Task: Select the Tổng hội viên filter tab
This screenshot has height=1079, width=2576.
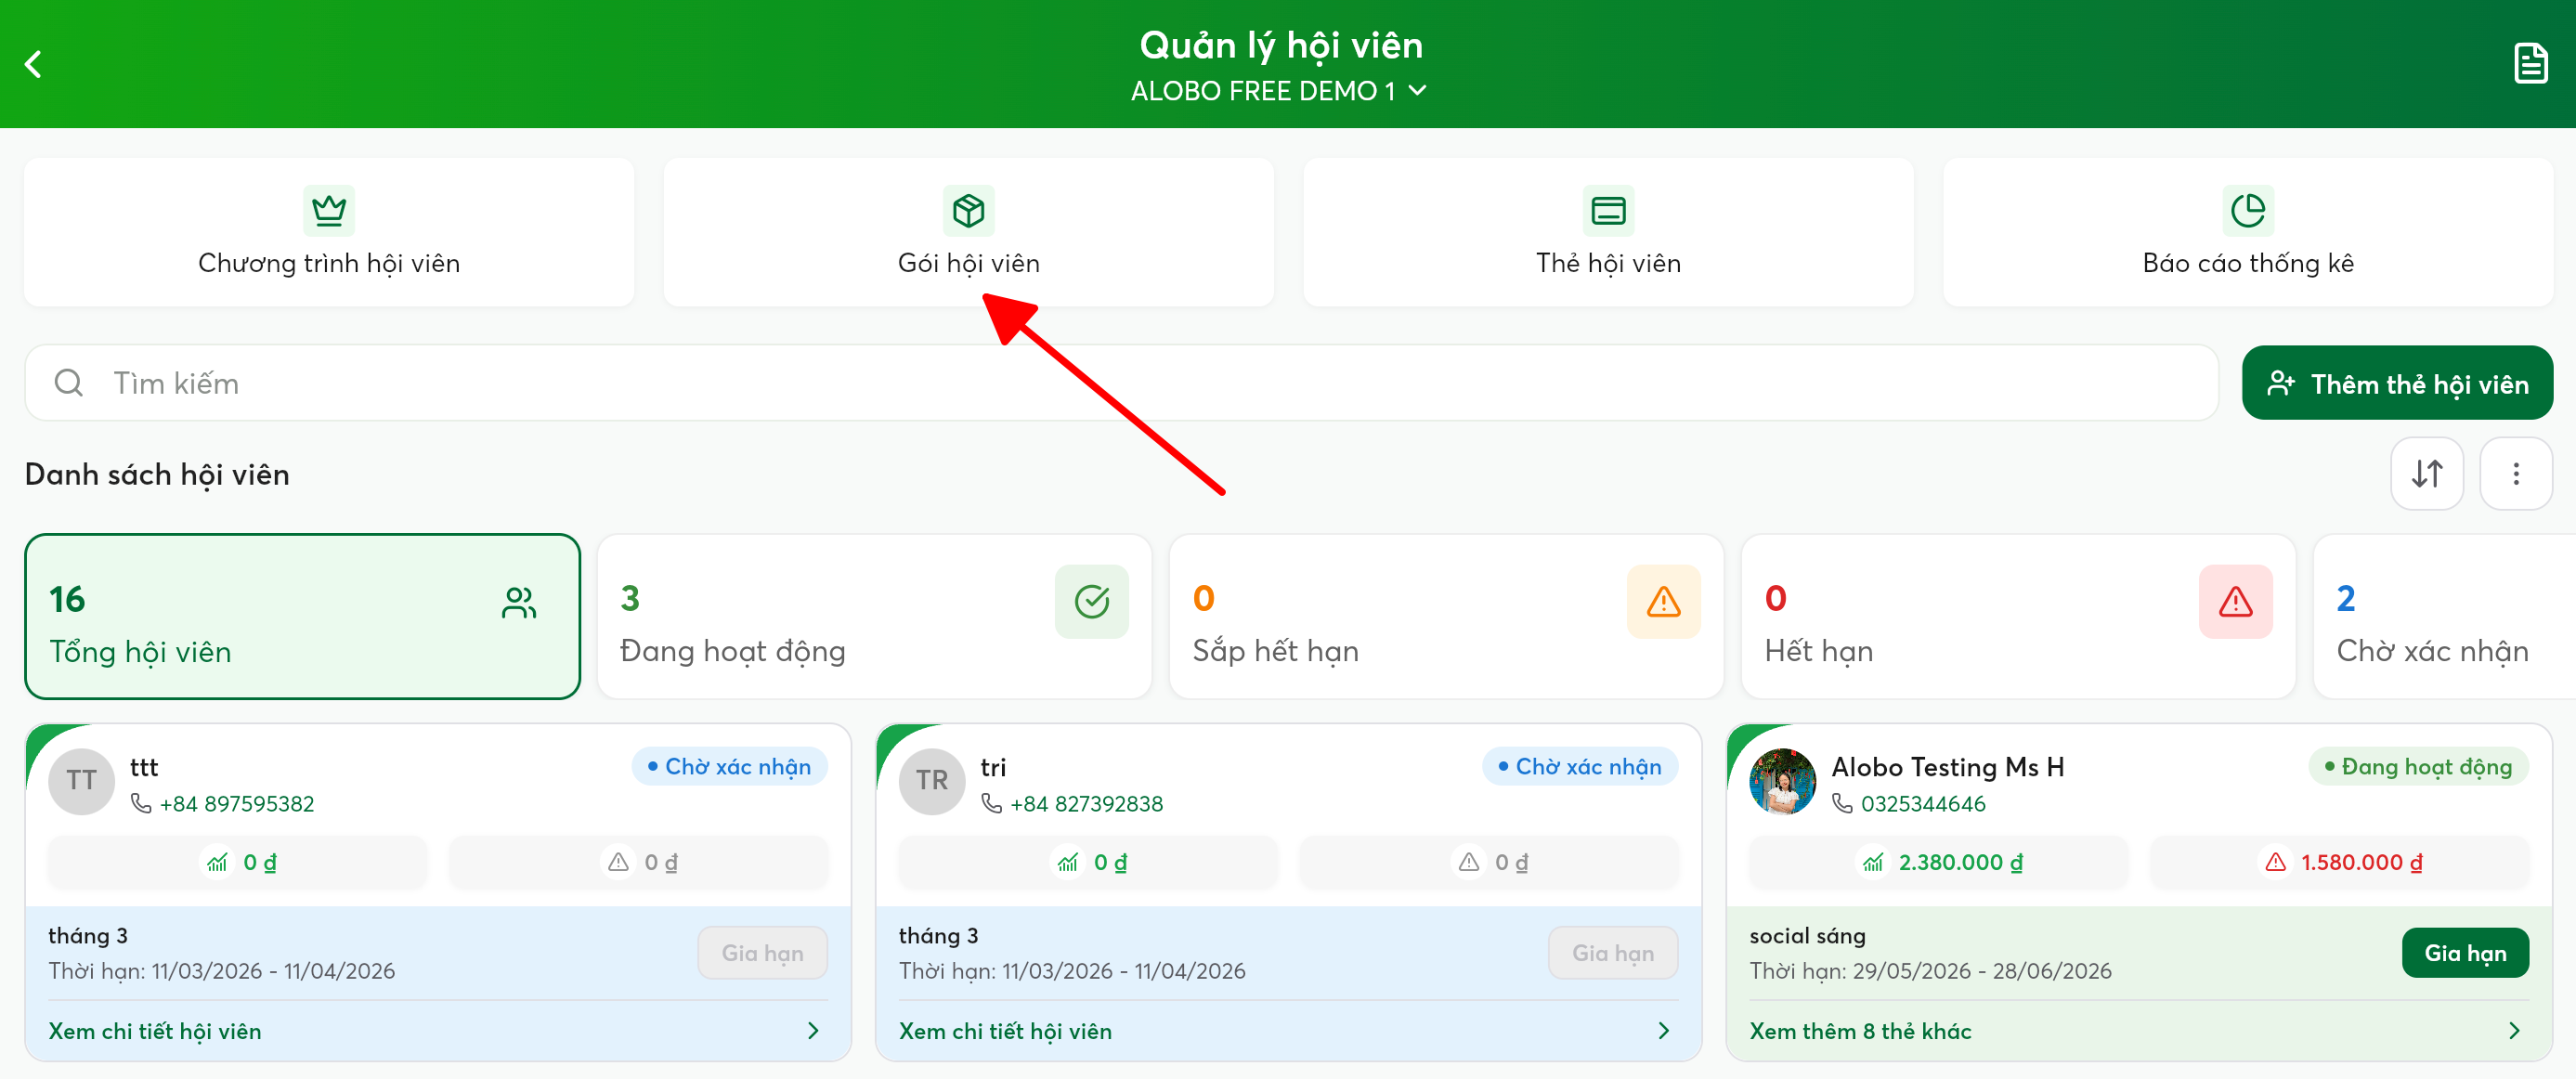Action: tap(302, 616)
